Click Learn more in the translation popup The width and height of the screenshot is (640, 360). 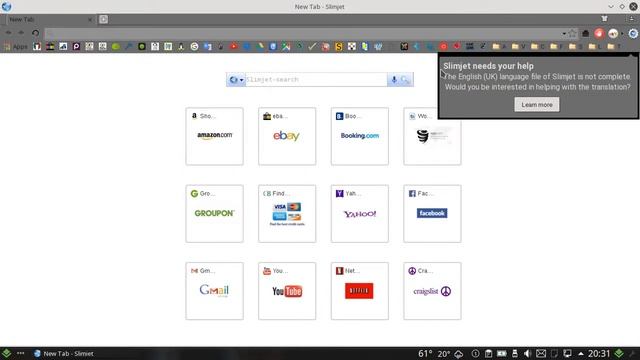click(x=537, y=104)
